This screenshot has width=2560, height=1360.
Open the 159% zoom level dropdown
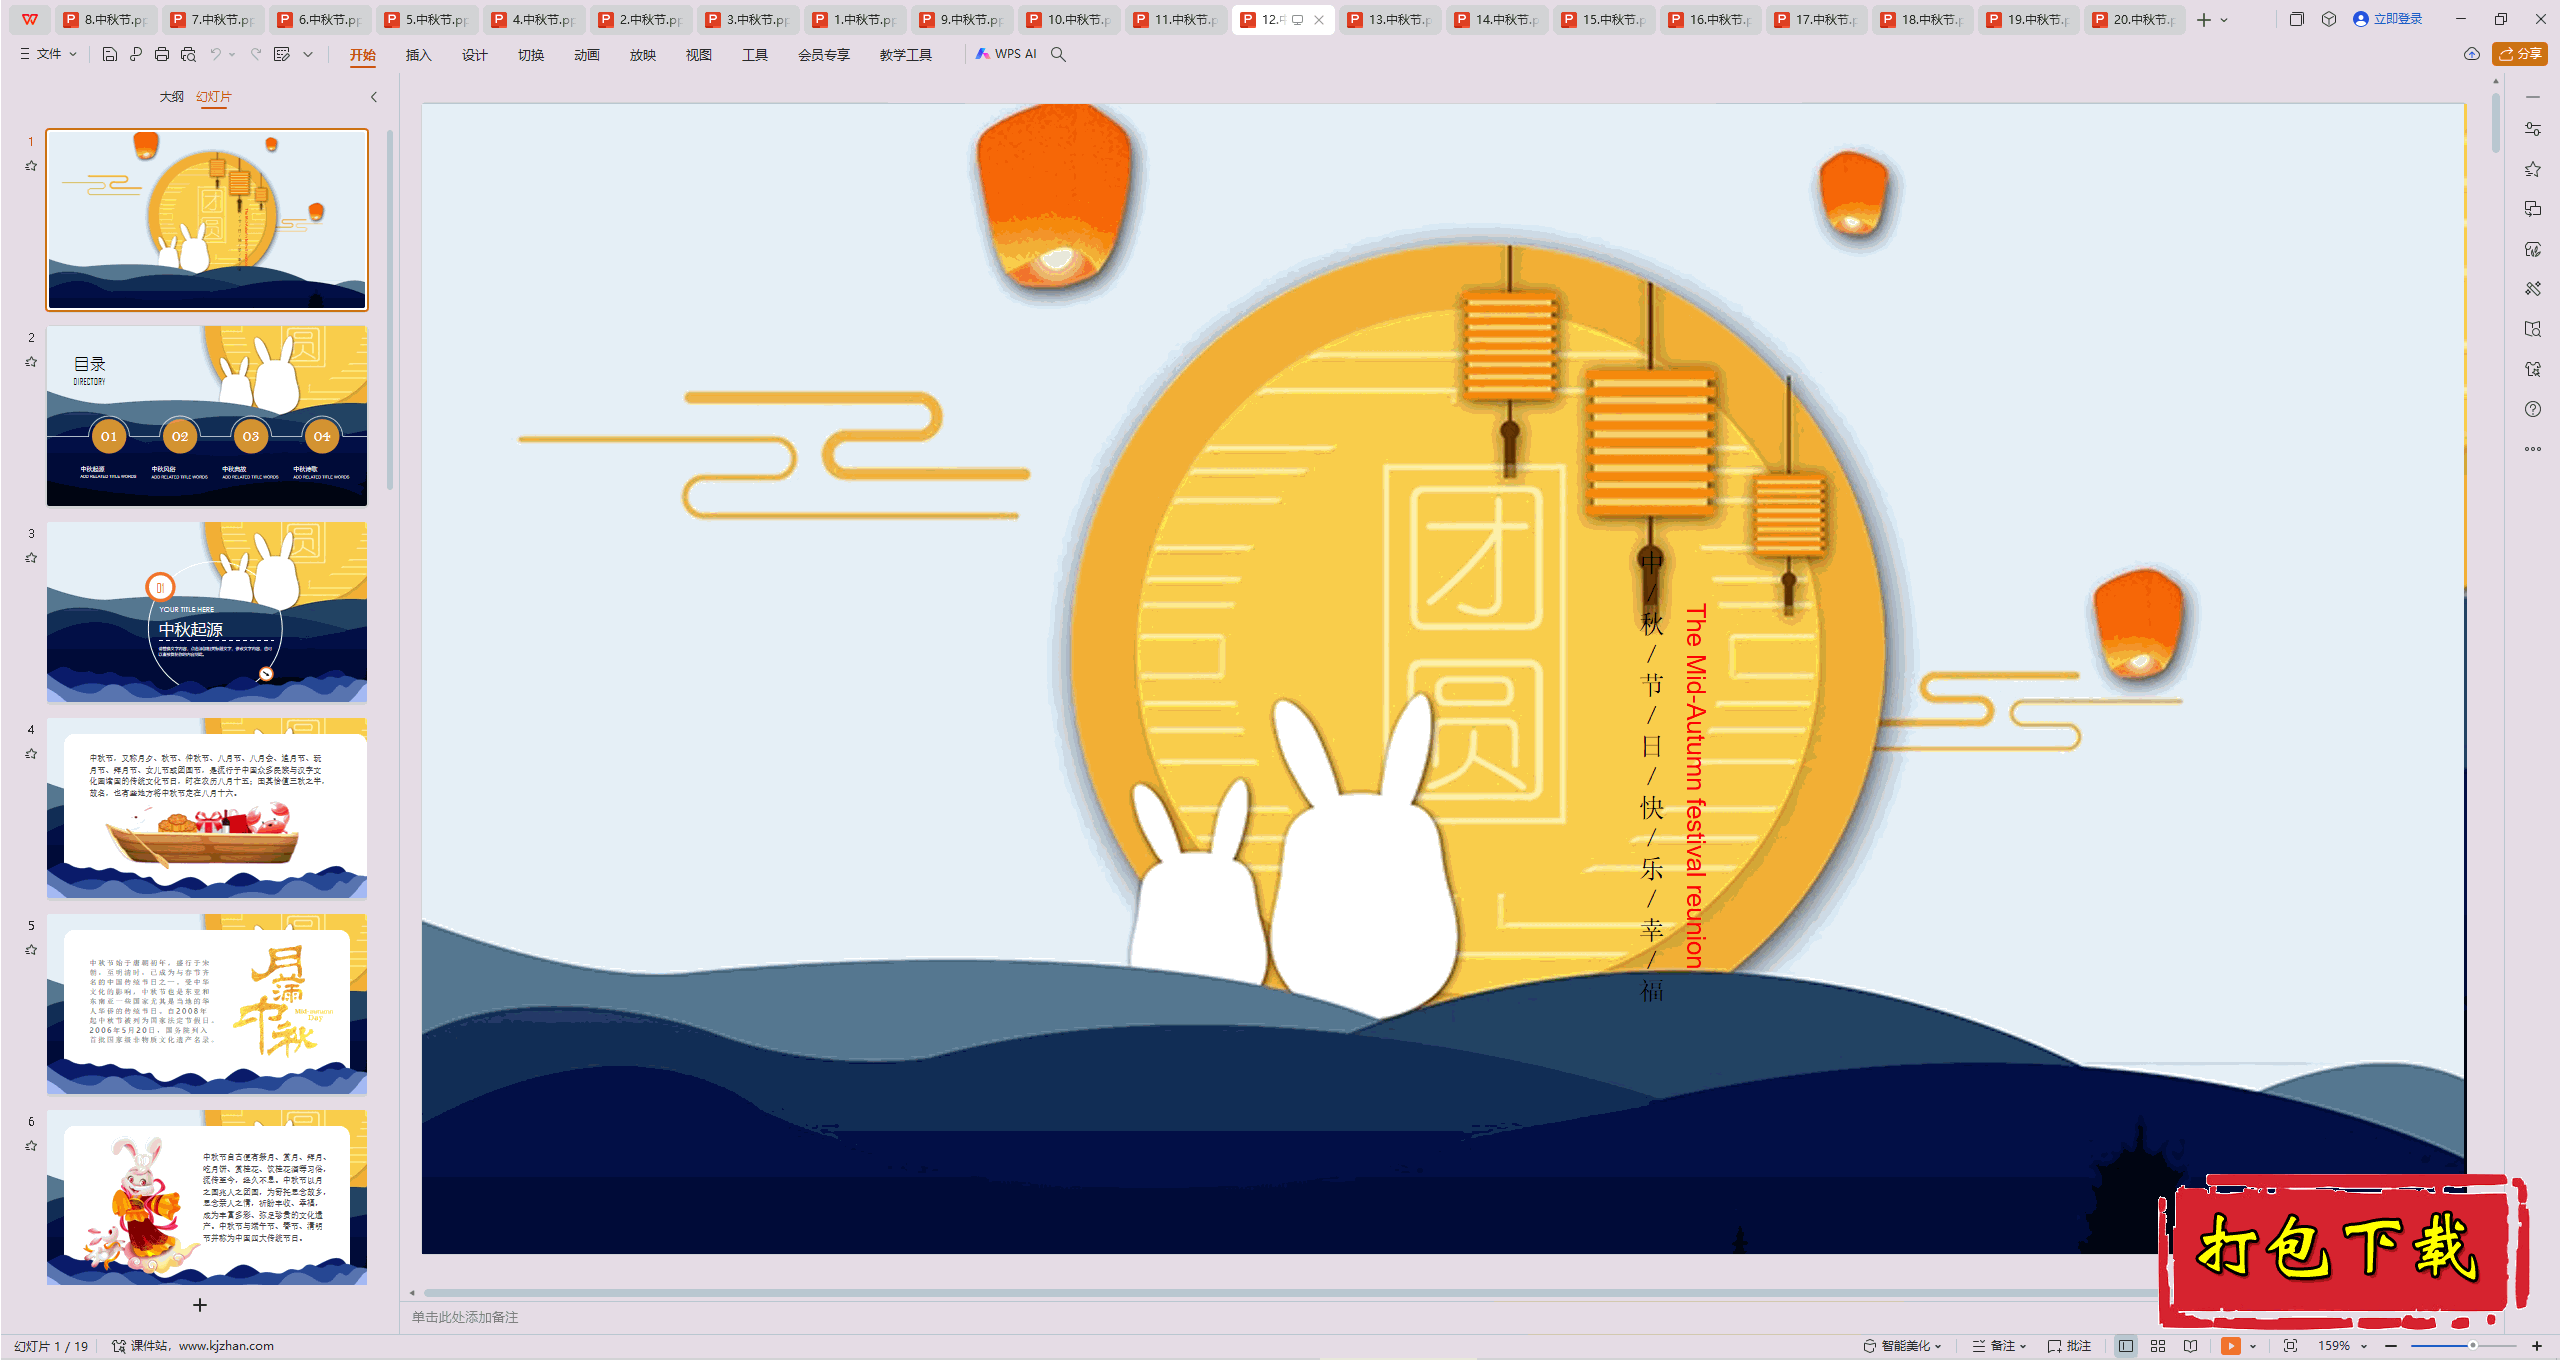point(2342,1346)
